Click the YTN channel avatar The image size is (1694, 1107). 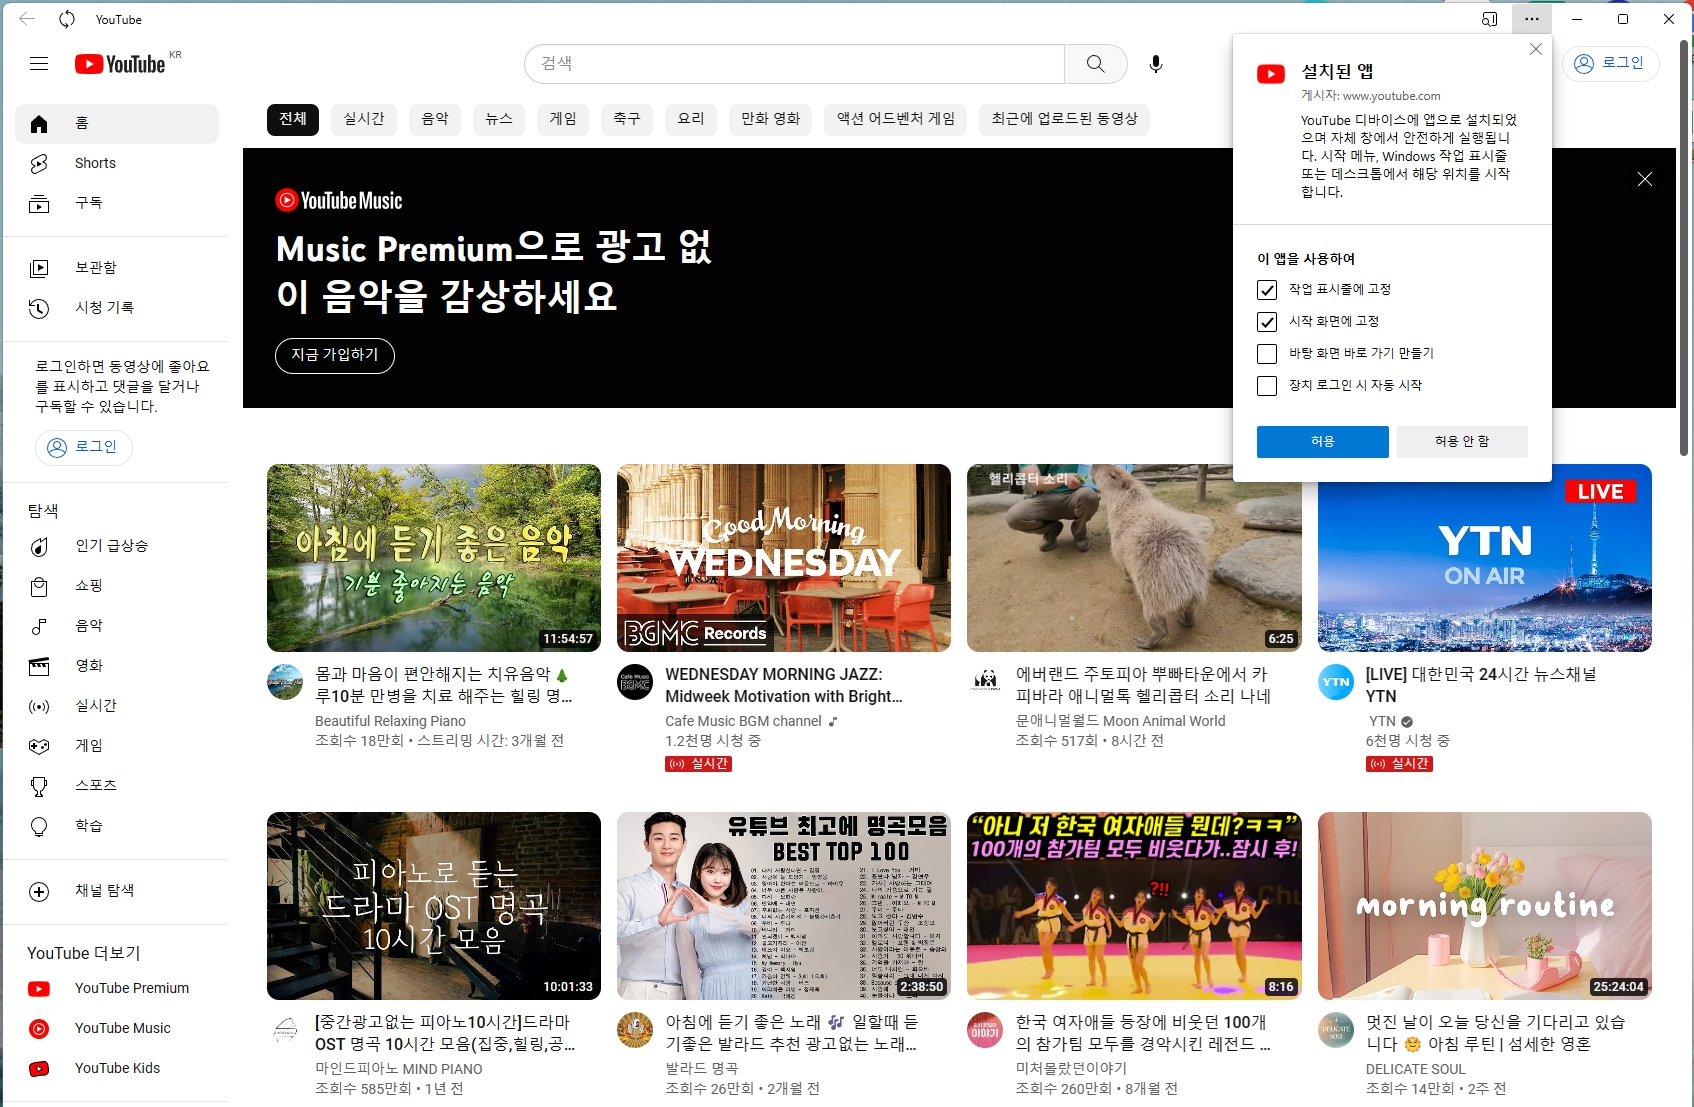coord(1336,682)
